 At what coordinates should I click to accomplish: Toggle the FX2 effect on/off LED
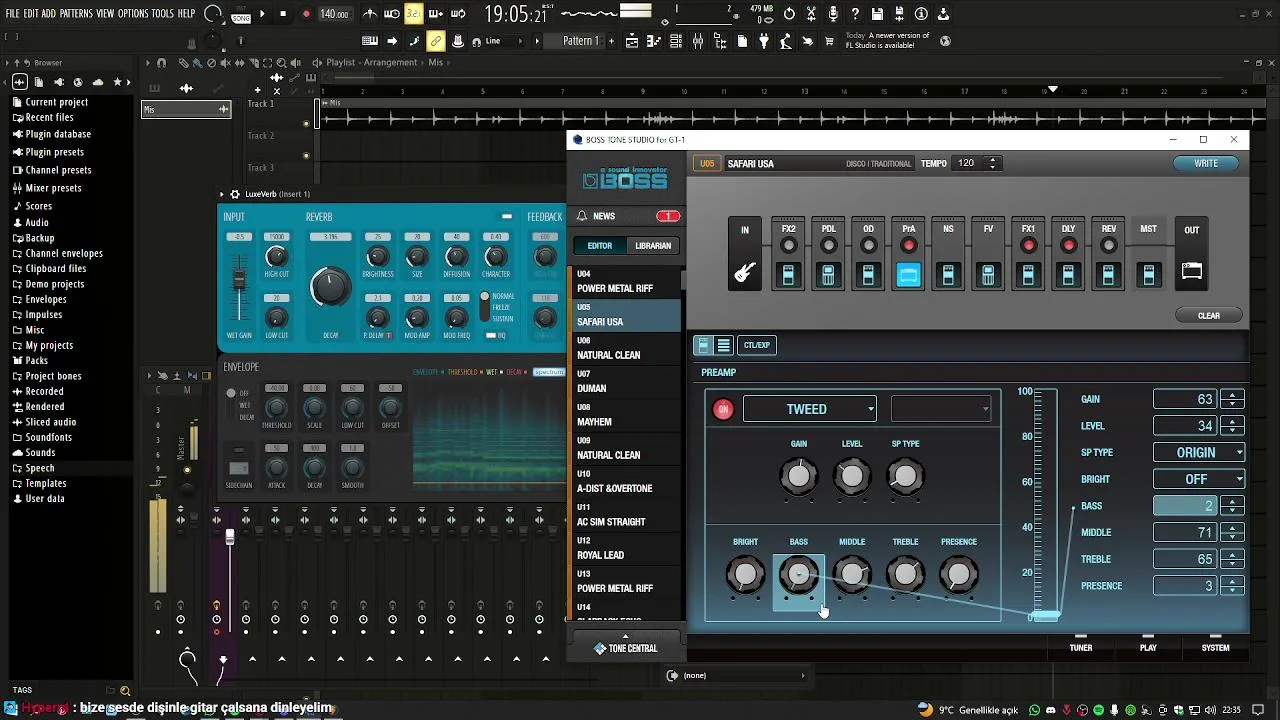[788, 245]
